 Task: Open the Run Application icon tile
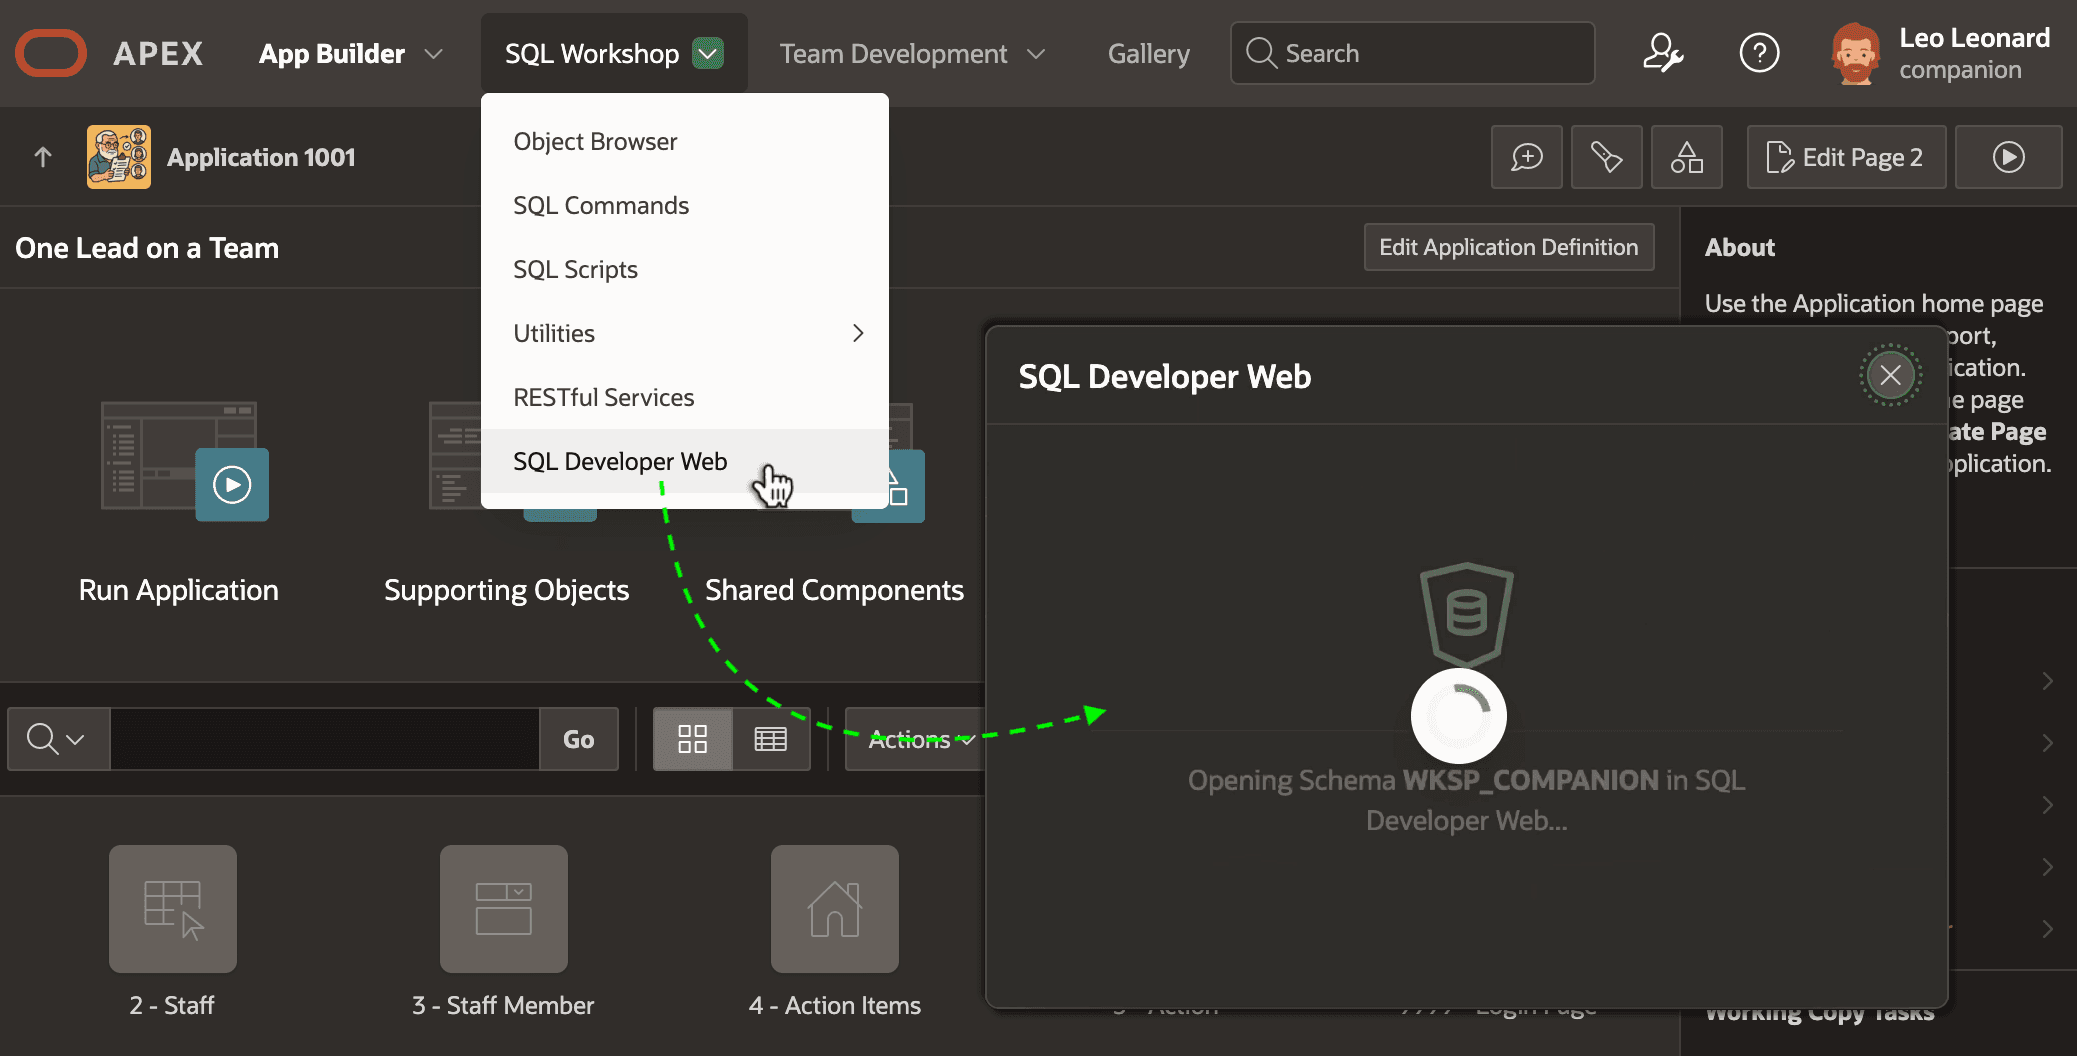184,461
